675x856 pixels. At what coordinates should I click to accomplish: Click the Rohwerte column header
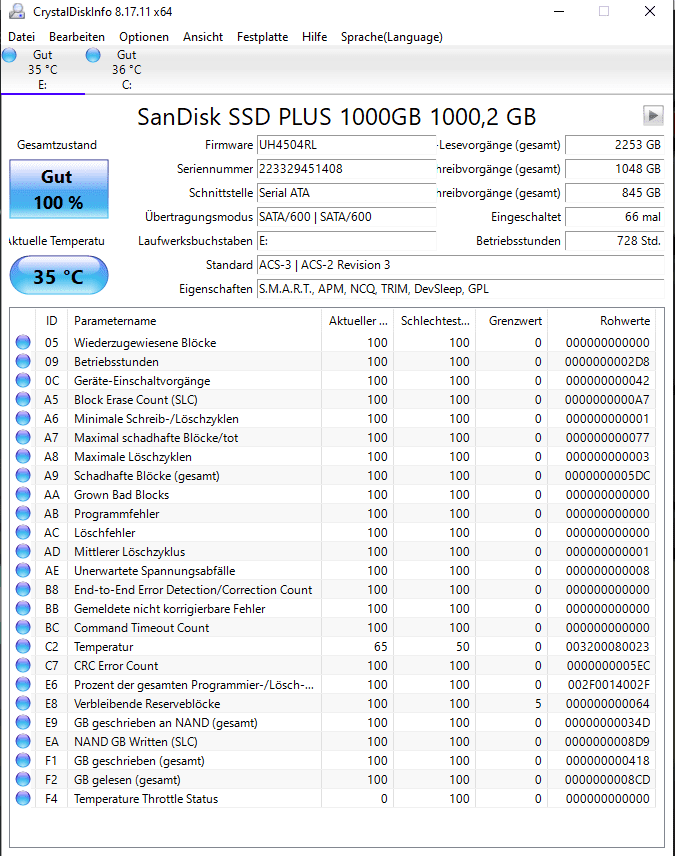(x=602, y=321)
